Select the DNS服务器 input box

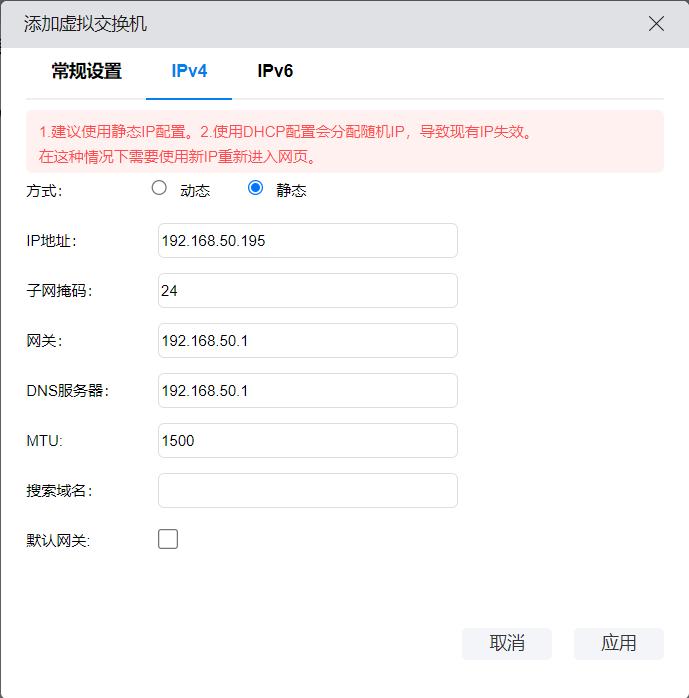pos(307,391)
